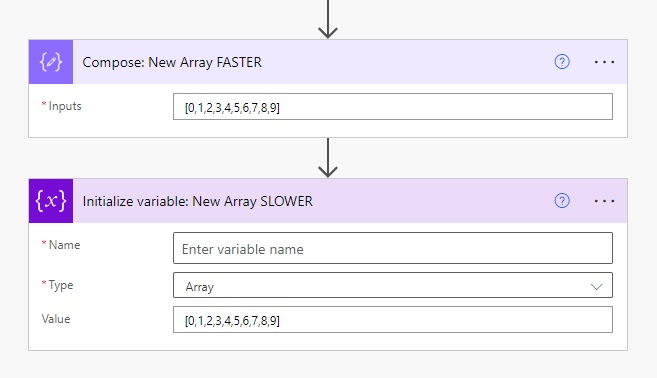Click the arrow between Compose and Initialize variable
This screenshot has height=378, width=657.
point(328,158)
